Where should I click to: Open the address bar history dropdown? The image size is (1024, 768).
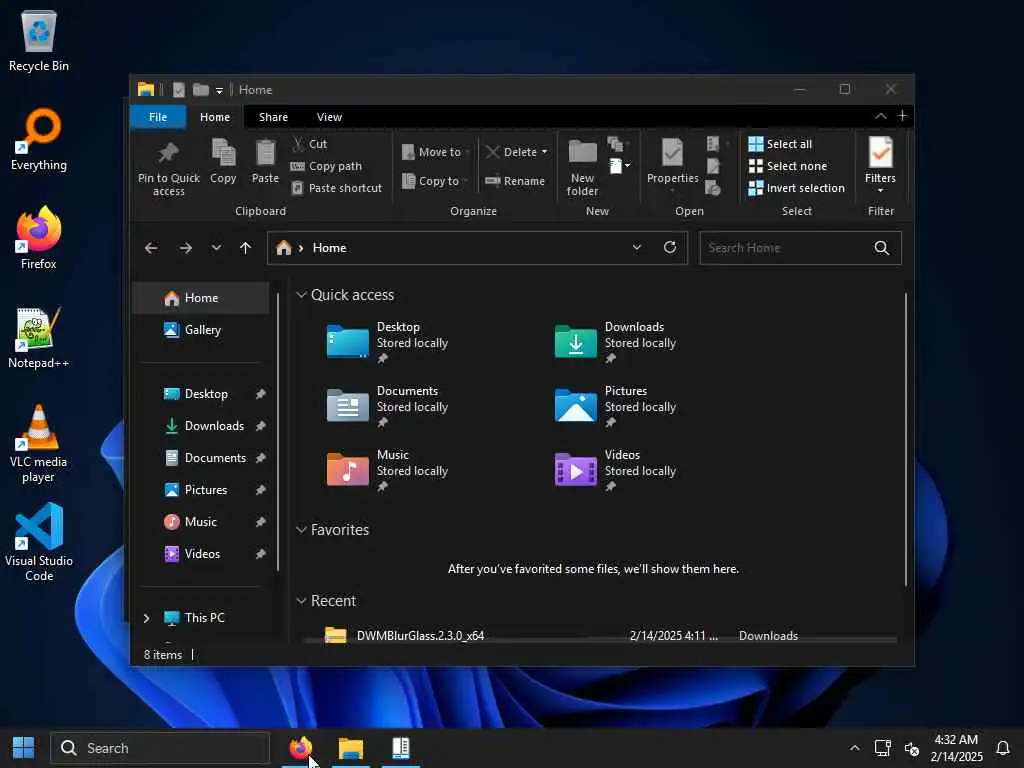637,248
